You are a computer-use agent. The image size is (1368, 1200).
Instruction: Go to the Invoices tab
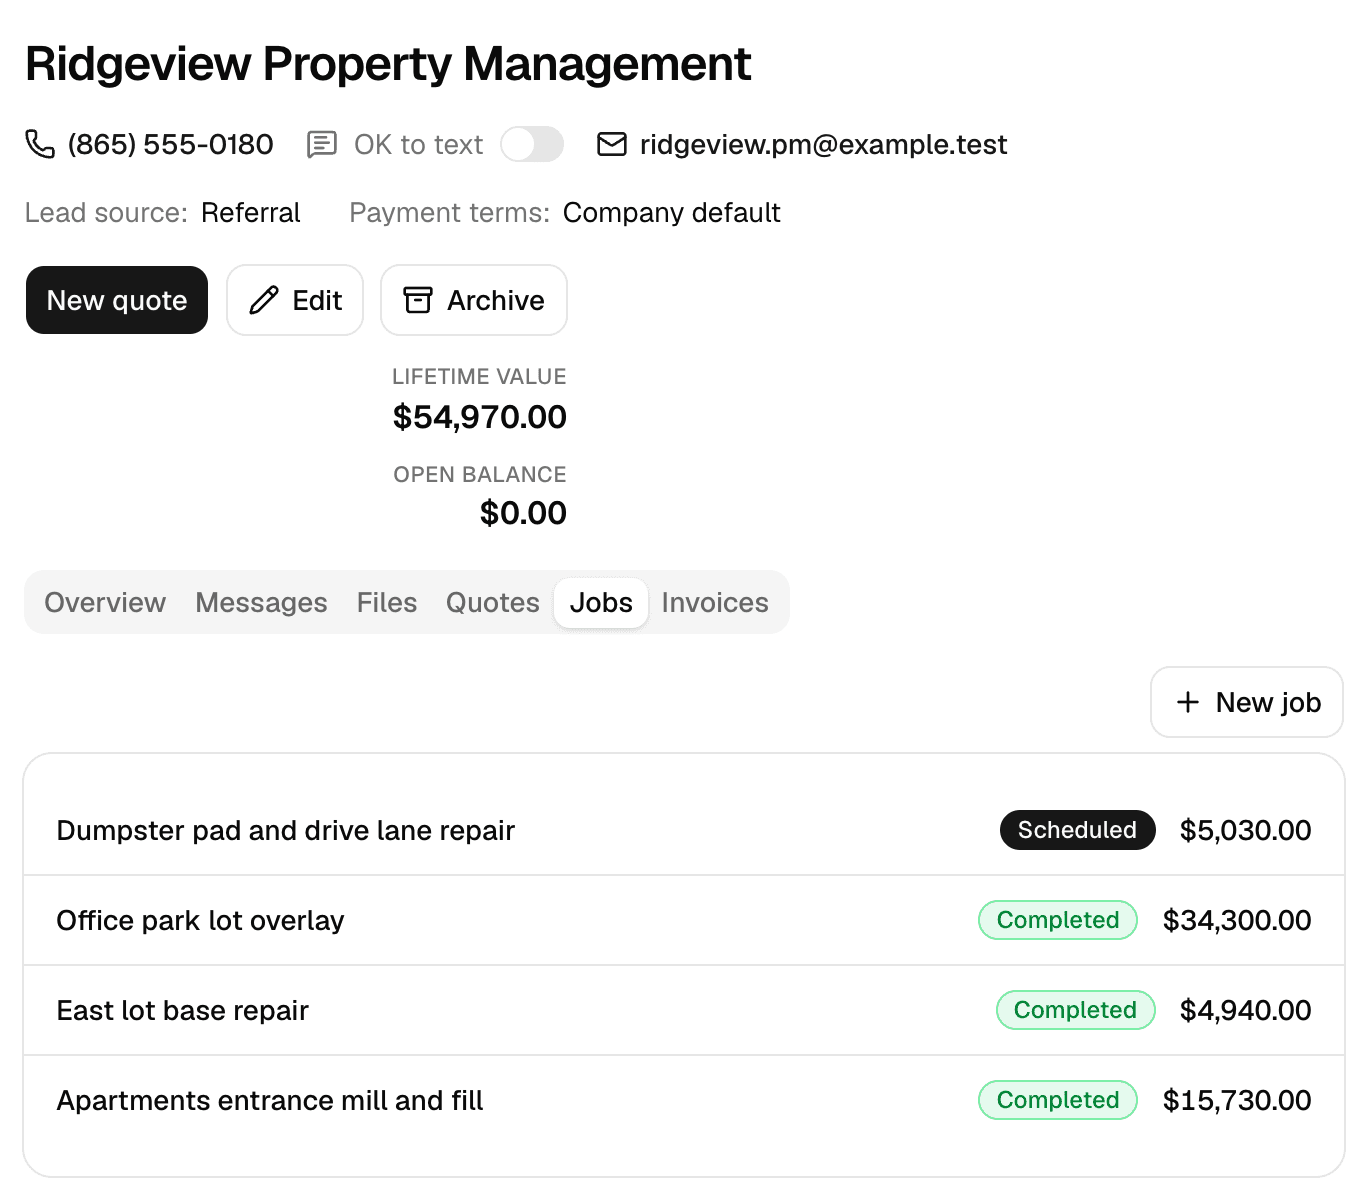tap(715, 602)
